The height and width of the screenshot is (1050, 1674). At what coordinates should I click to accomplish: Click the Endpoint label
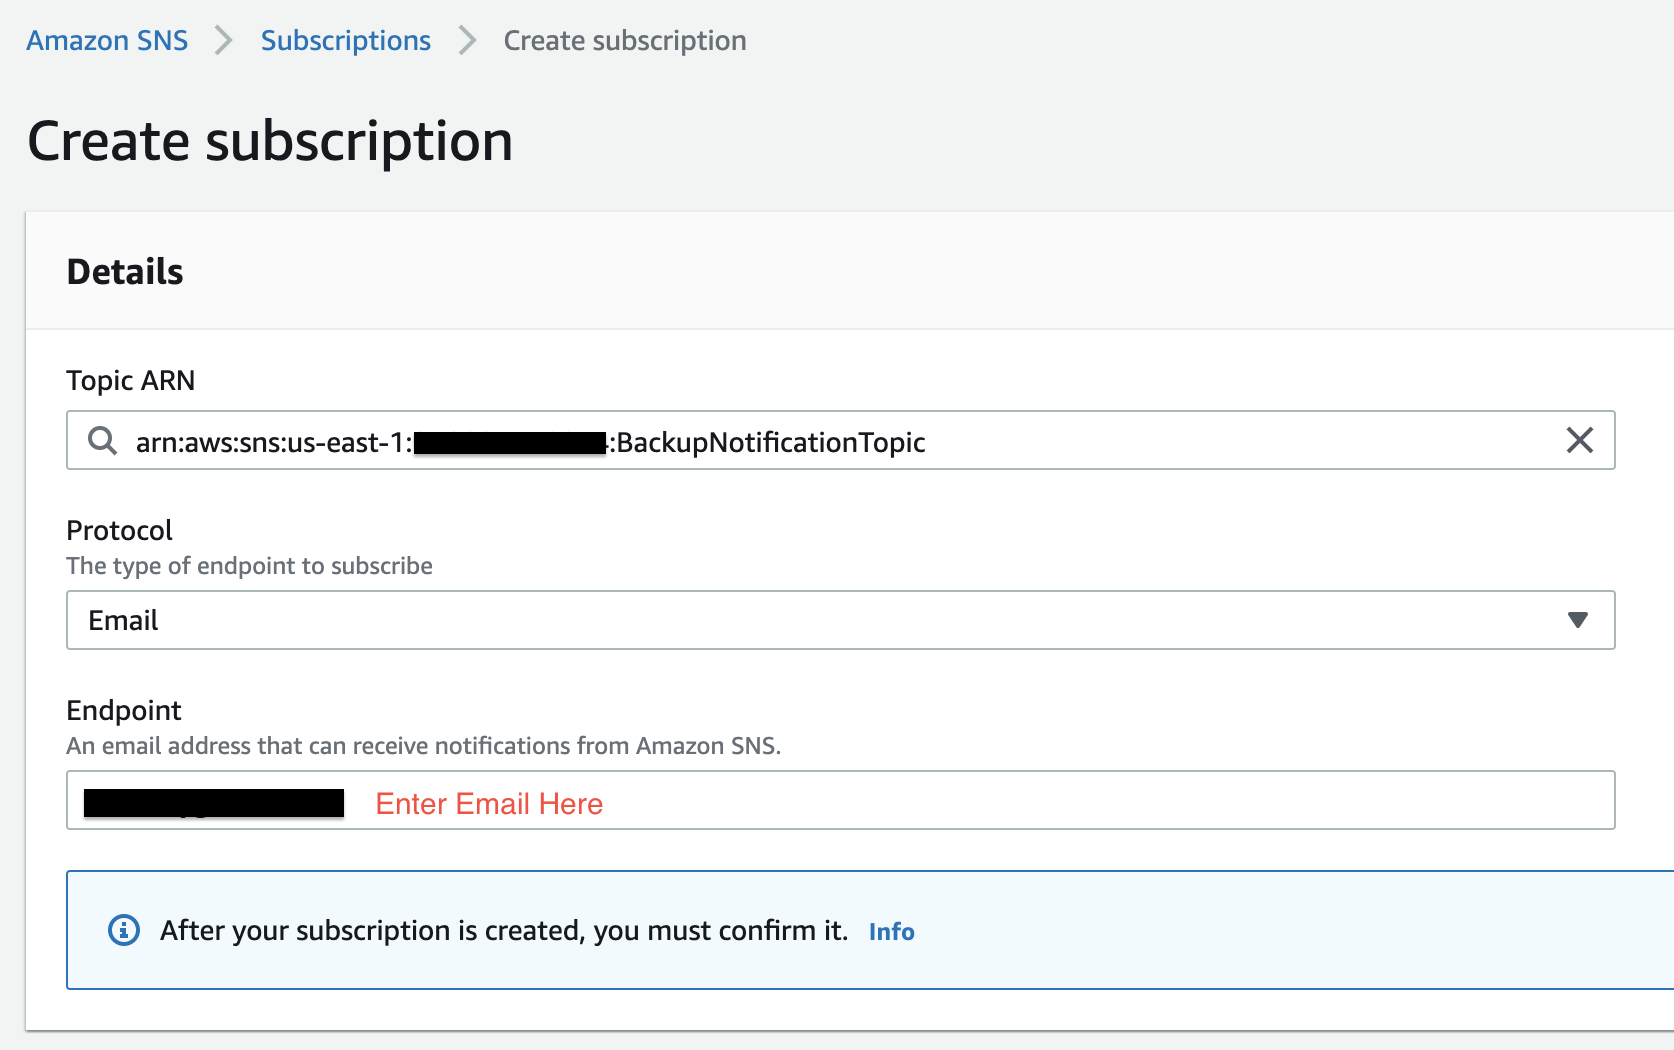[124, 710]
